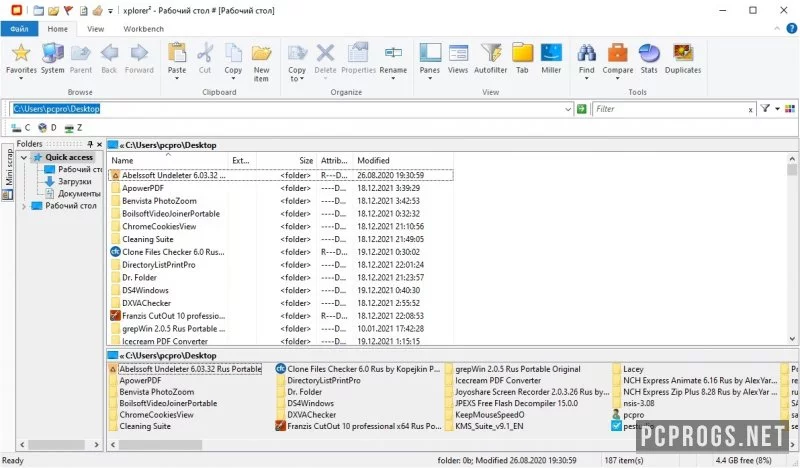Switch to the View ribbon tab
The image size is (800, 468).
point(95,29)
